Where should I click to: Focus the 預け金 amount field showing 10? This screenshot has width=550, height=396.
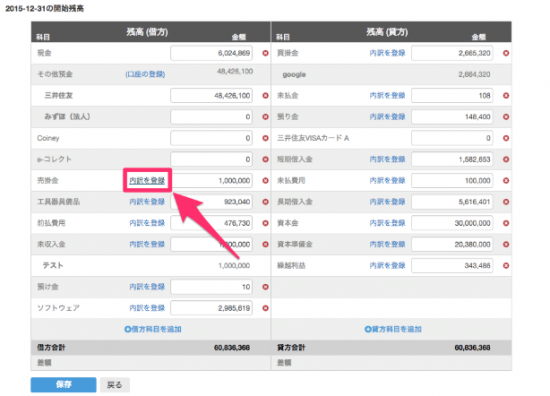point(212,287)
